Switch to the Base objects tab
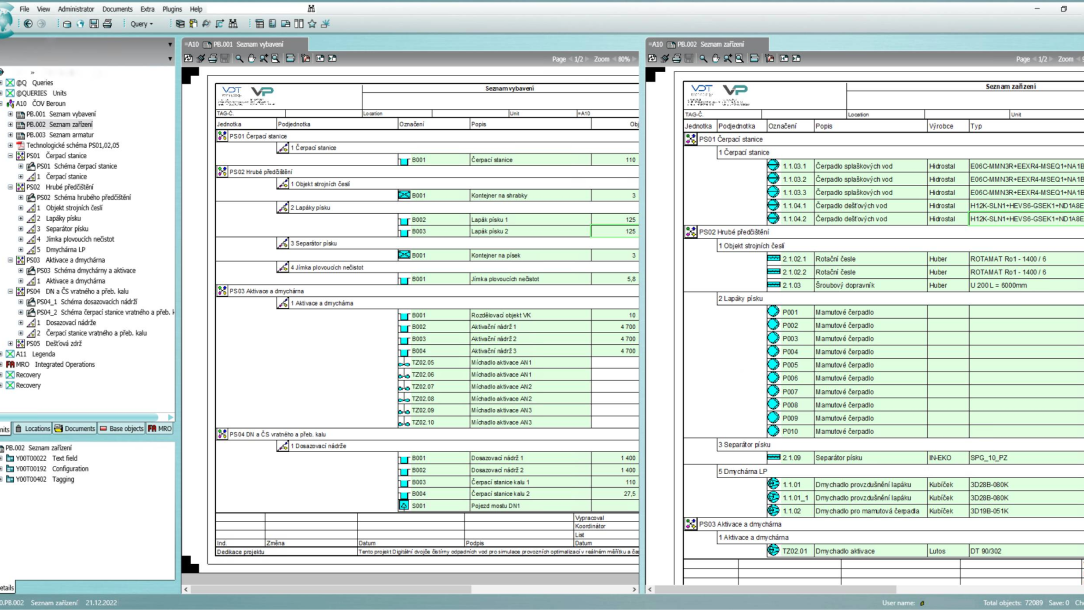 pyautogui.click(x=121, y=429)
